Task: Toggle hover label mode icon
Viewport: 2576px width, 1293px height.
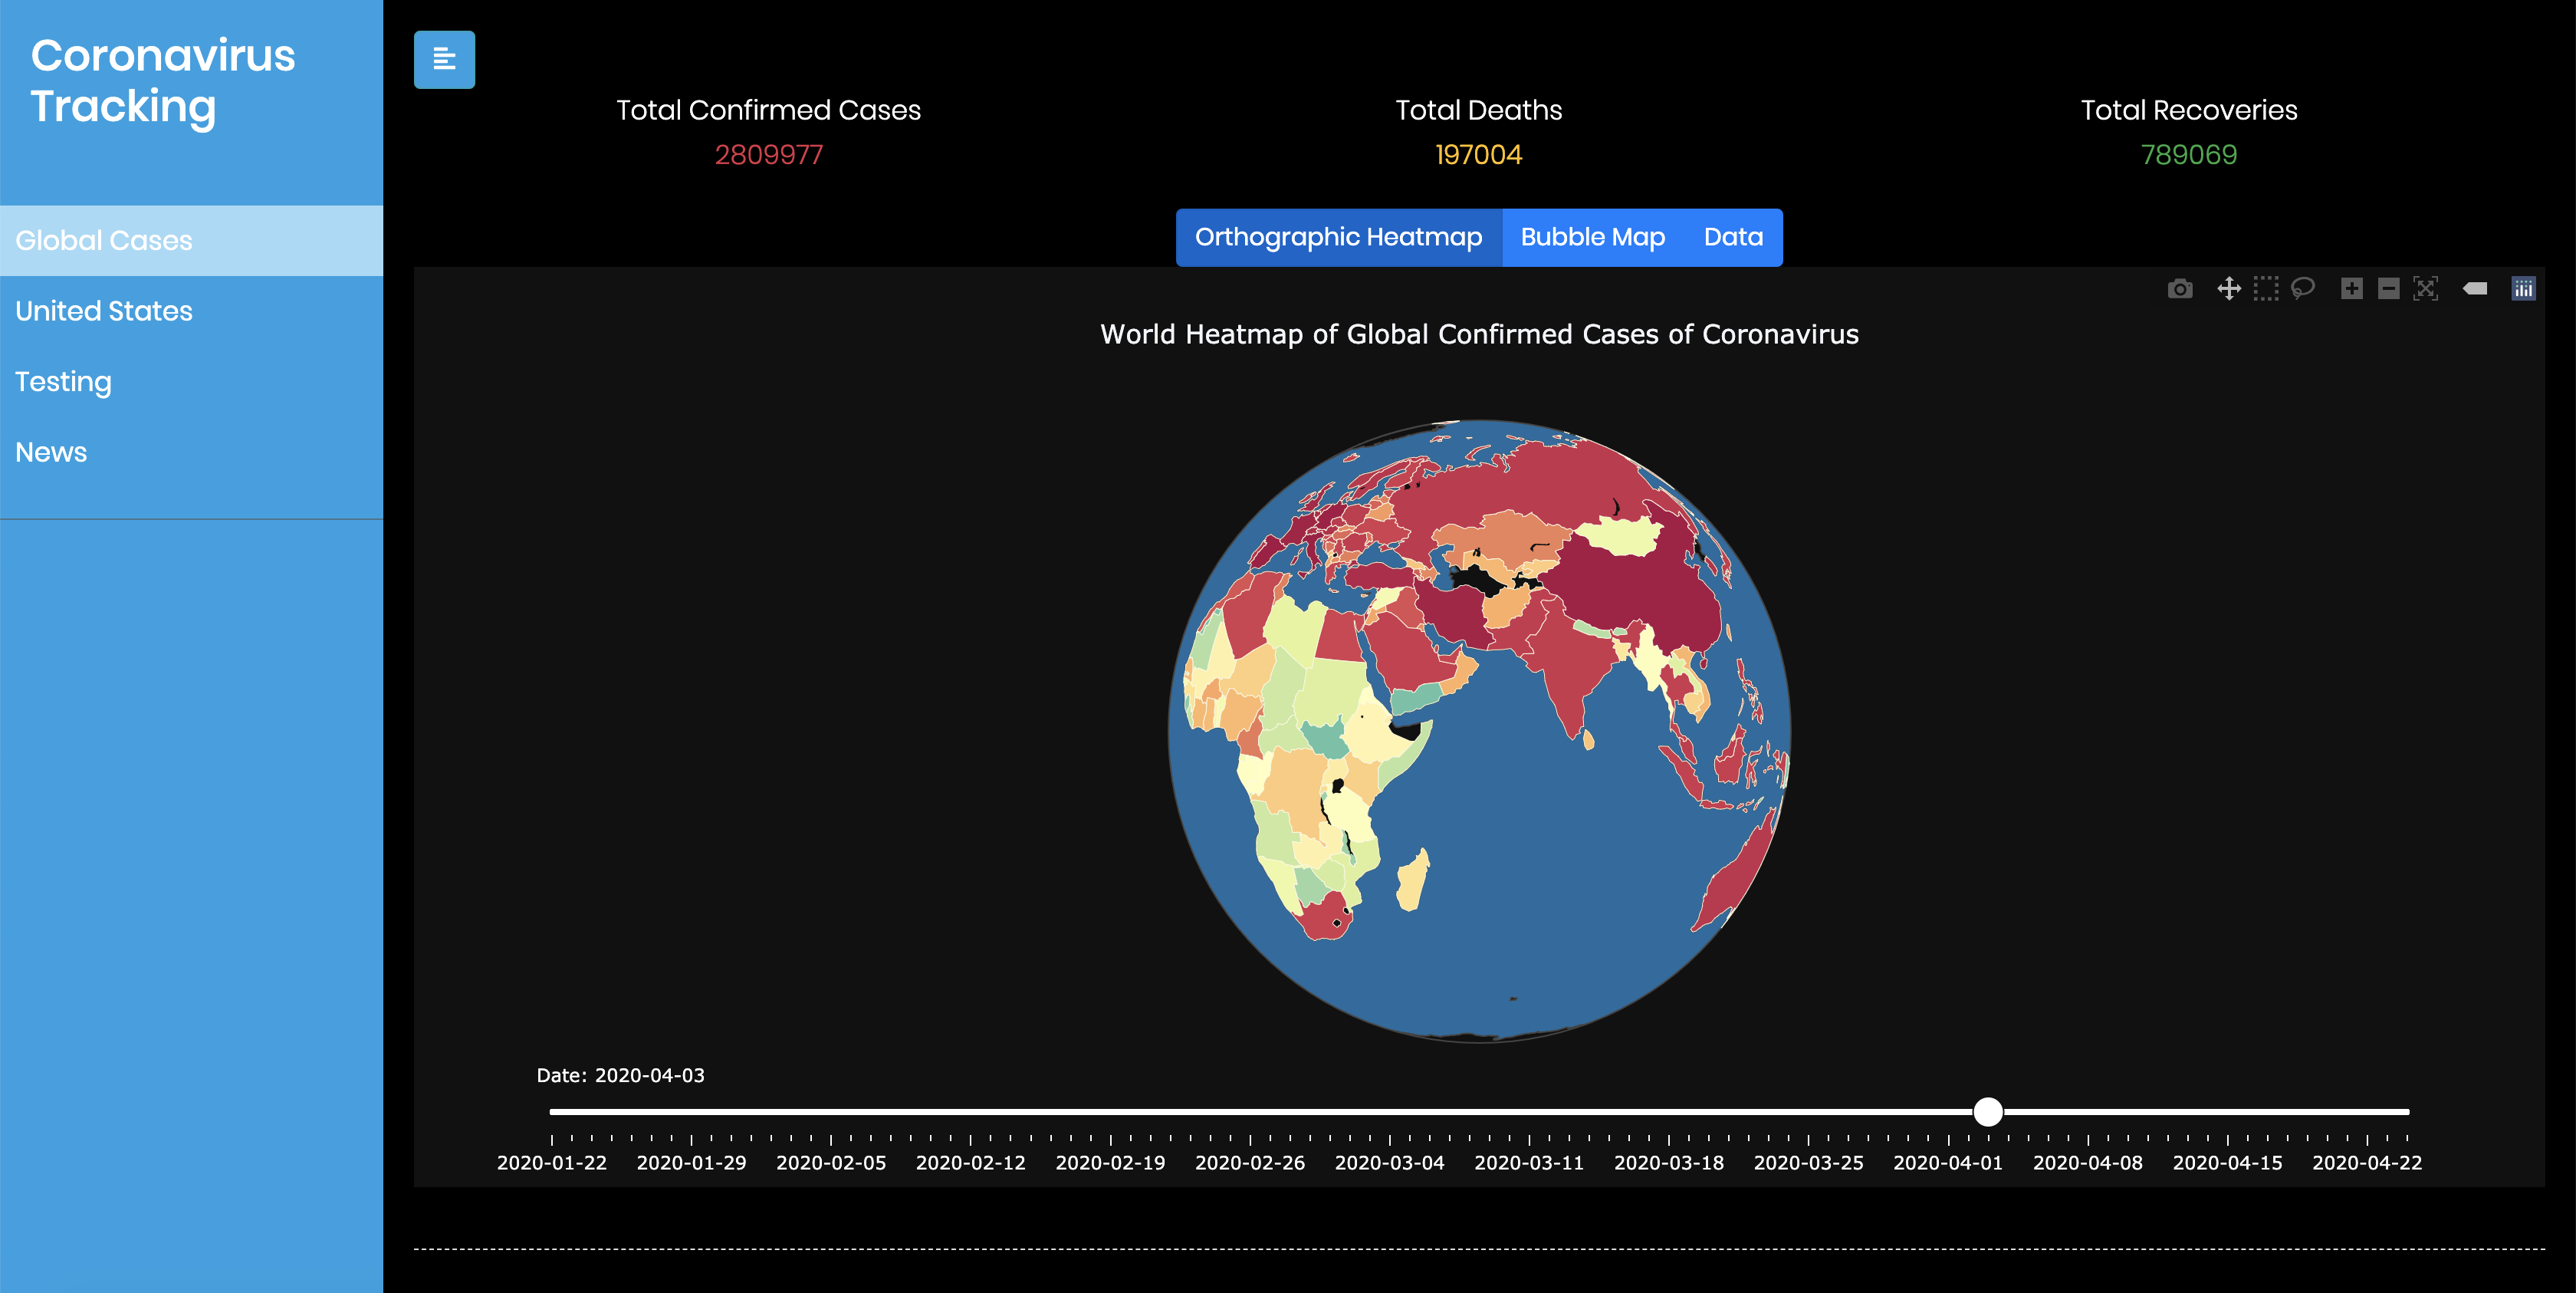Action: pos(2475,289)
